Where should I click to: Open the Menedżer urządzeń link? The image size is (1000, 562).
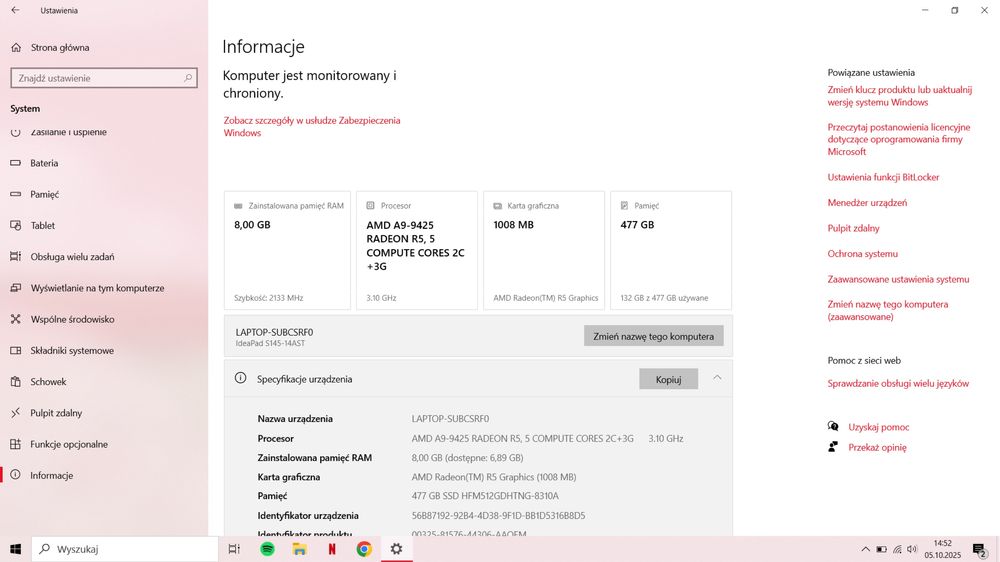click(867, 203)
